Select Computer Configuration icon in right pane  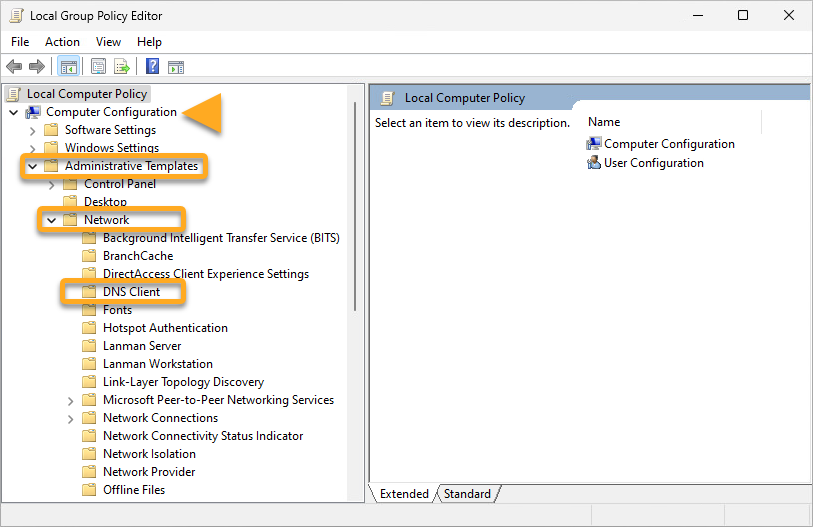tap(594, 144)
